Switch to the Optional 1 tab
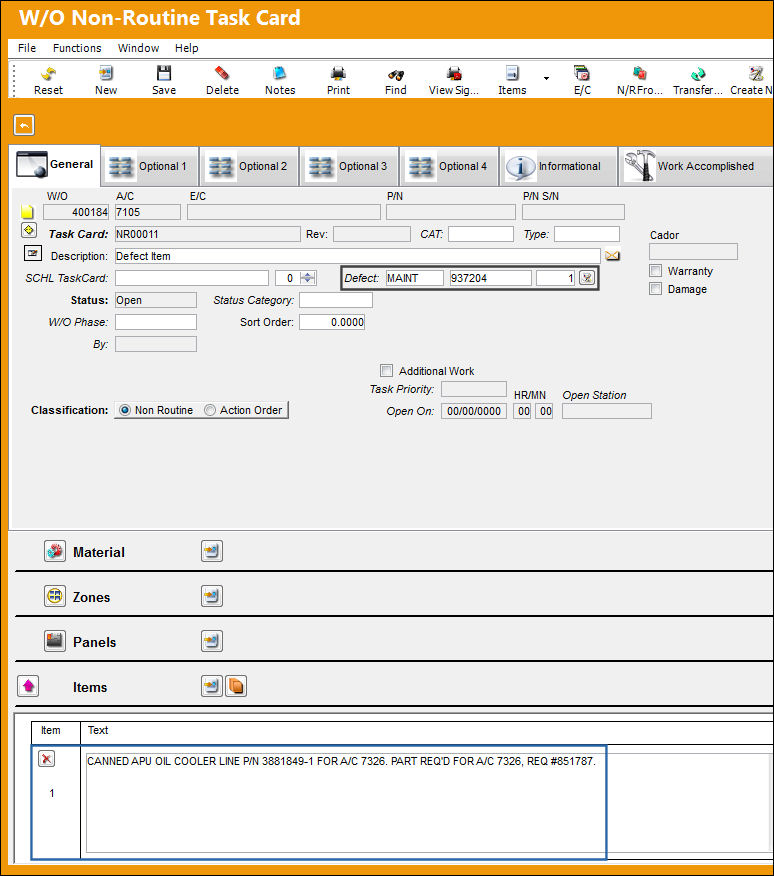 [150, 166]
